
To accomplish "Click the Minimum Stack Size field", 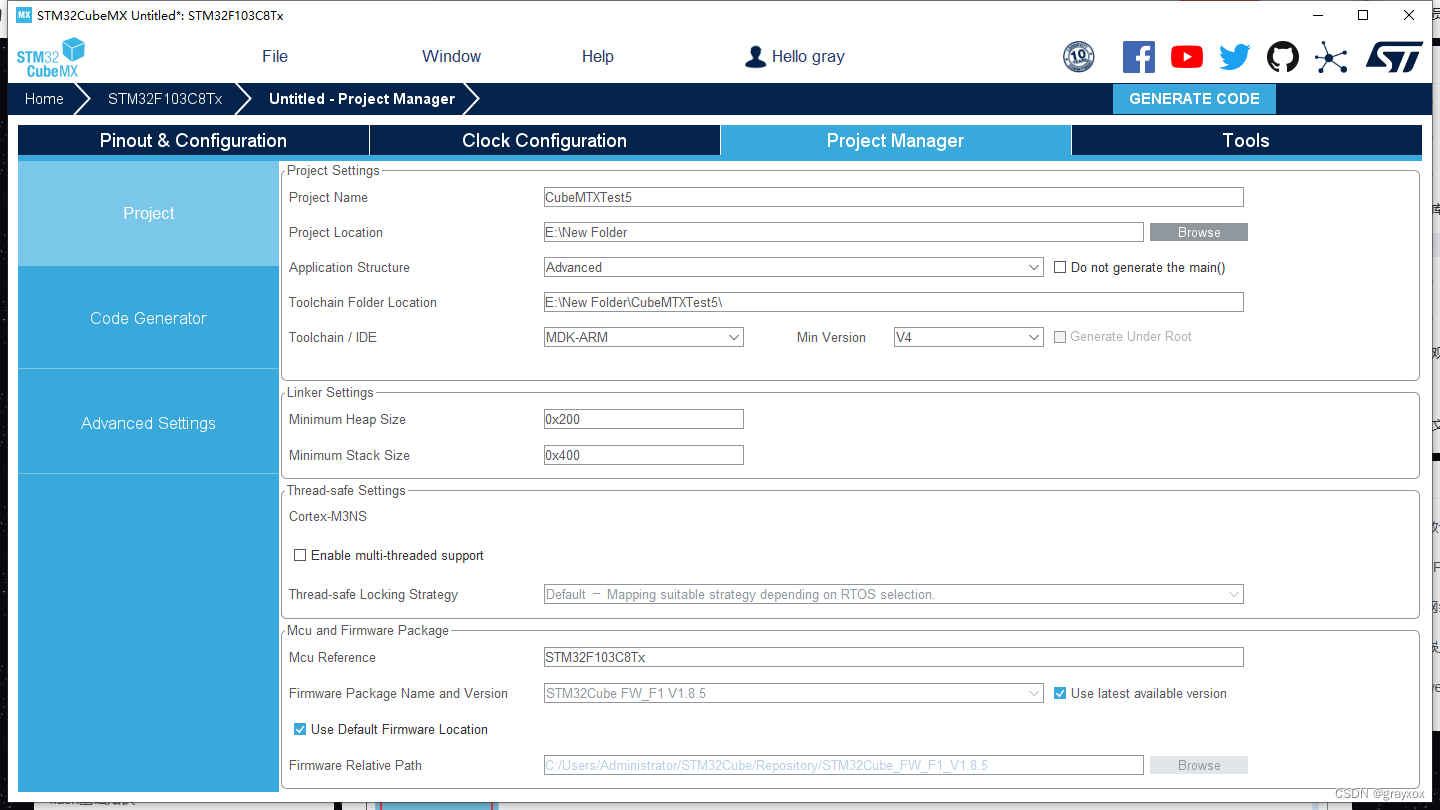I will pyautogui.click(x=644, y=455).
